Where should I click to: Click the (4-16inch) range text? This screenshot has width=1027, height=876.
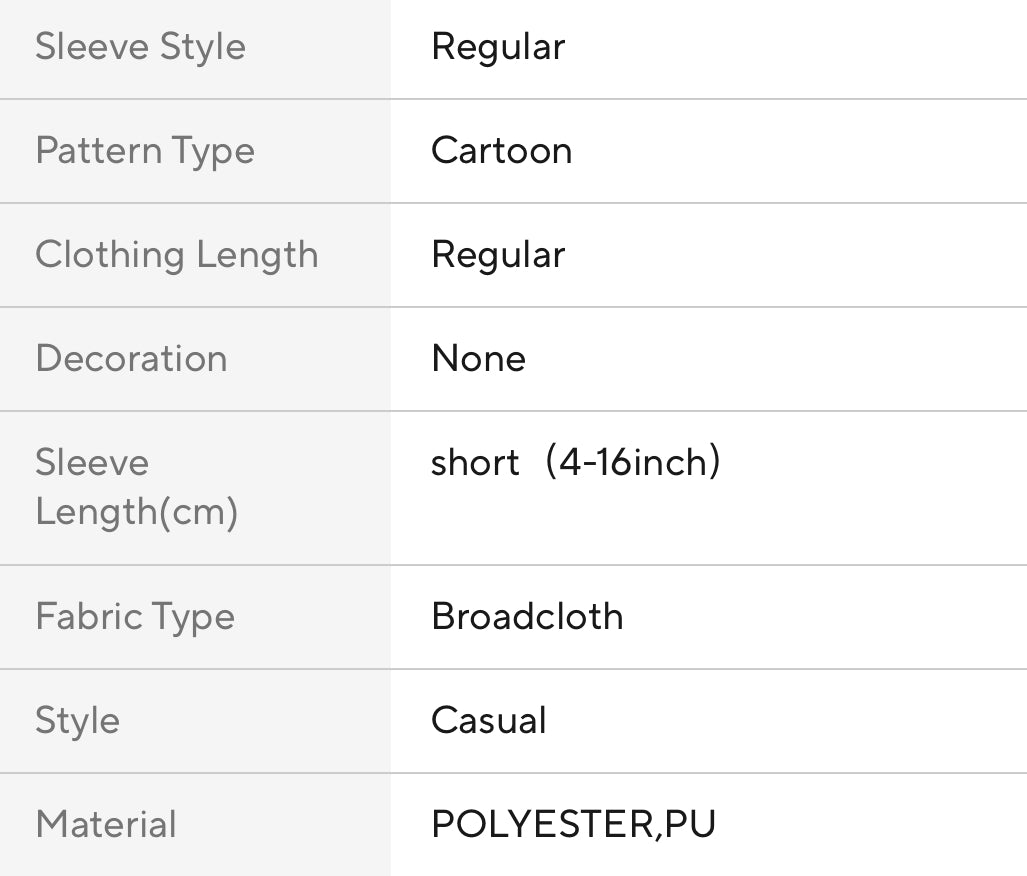(x=632, y=463)
